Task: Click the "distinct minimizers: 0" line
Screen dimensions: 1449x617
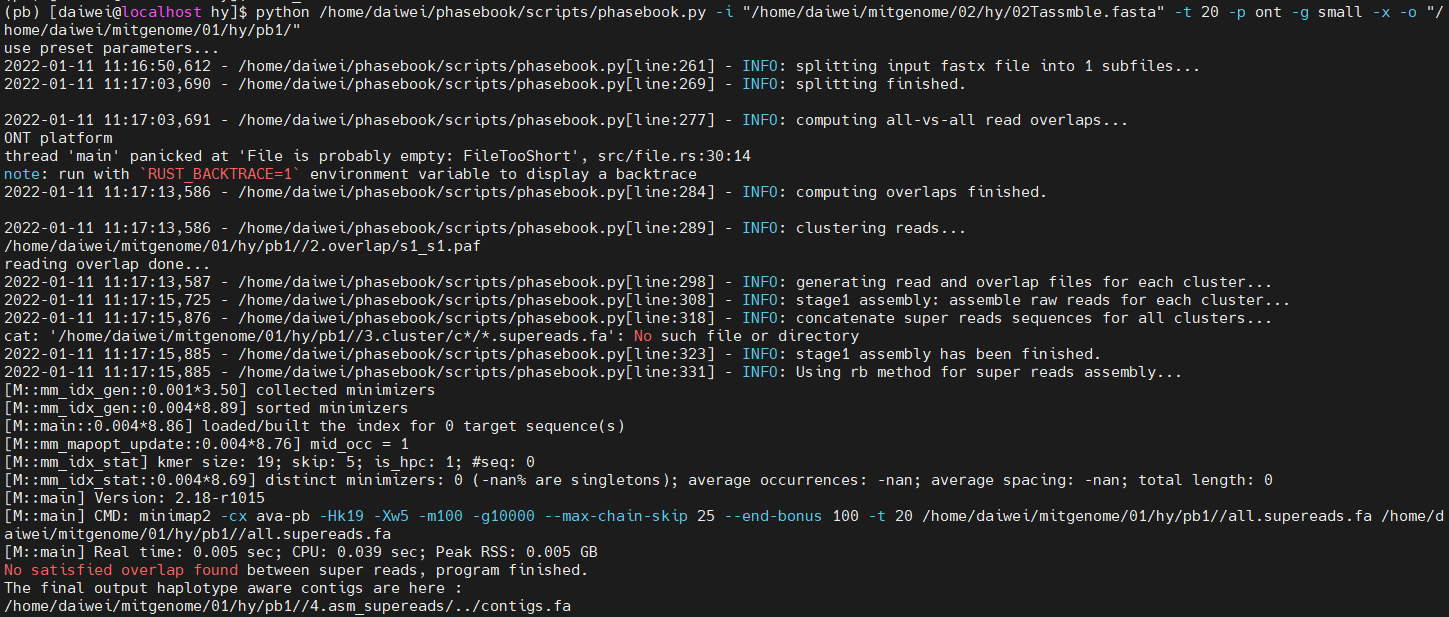Action: (x=638, y=480)
